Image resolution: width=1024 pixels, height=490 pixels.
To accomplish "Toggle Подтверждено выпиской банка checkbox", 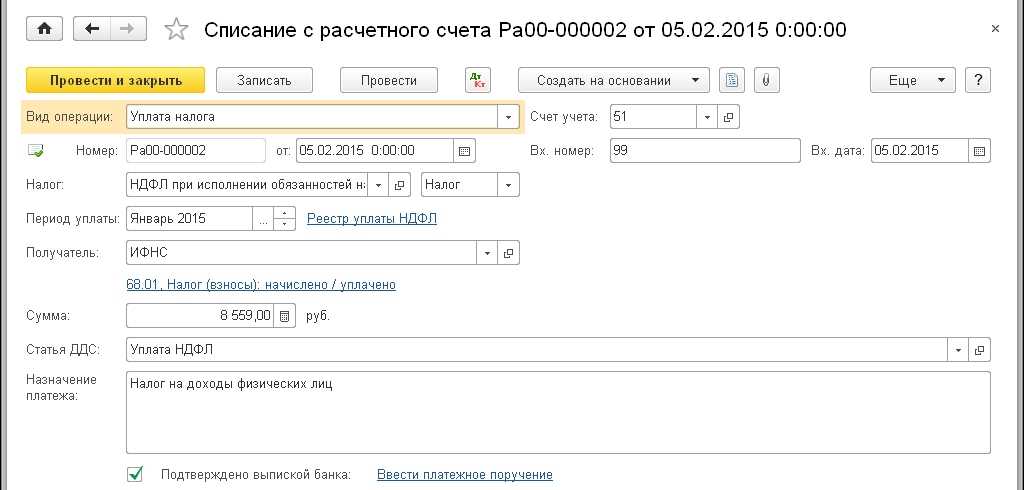I will pos(135,474).
